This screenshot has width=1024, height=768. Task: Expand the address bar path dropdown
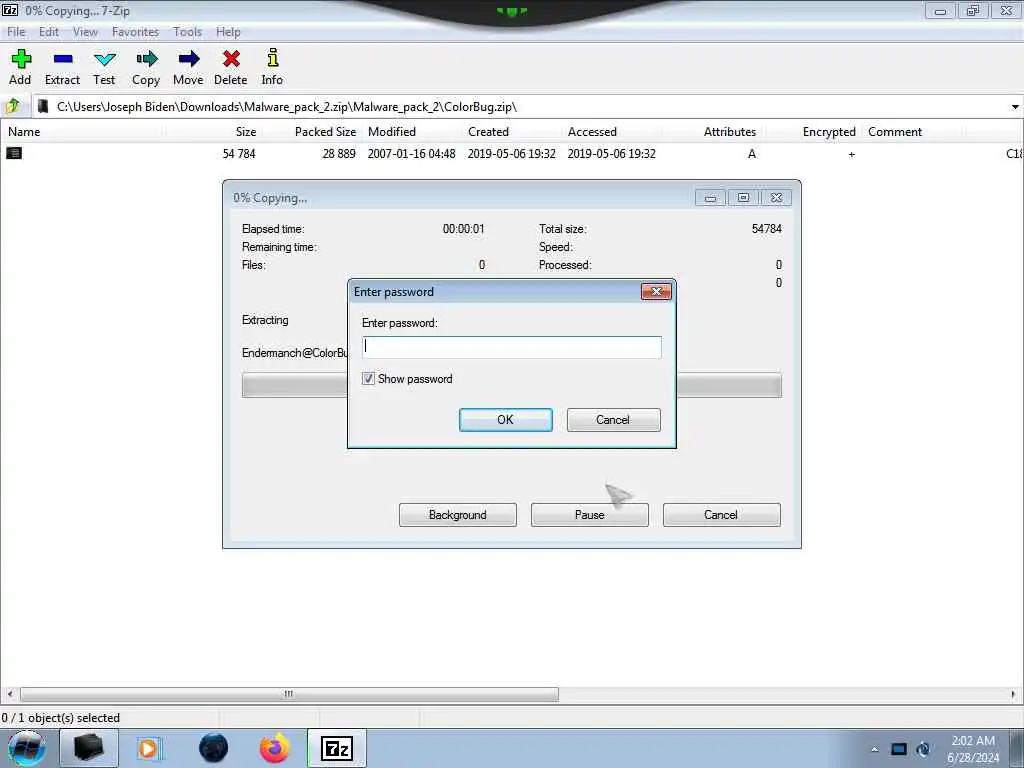coord(1015,106)
